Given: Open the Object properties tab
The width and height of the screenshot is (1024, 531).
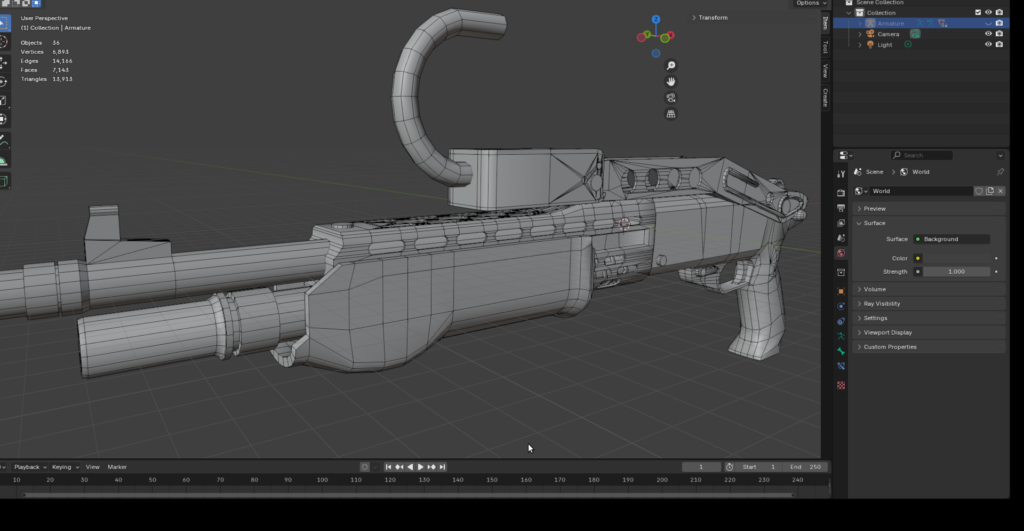Looking at the screenshot, I should (841, 291).
